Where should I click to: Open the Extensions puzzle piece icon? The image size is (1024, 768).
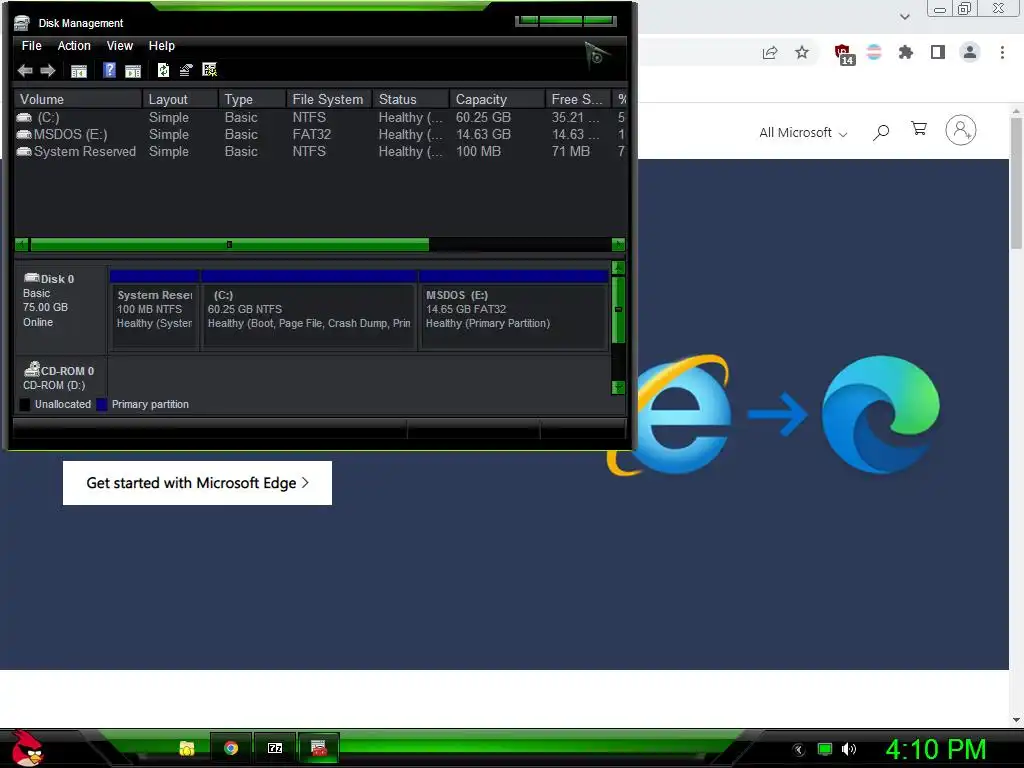tap(906, 52)
